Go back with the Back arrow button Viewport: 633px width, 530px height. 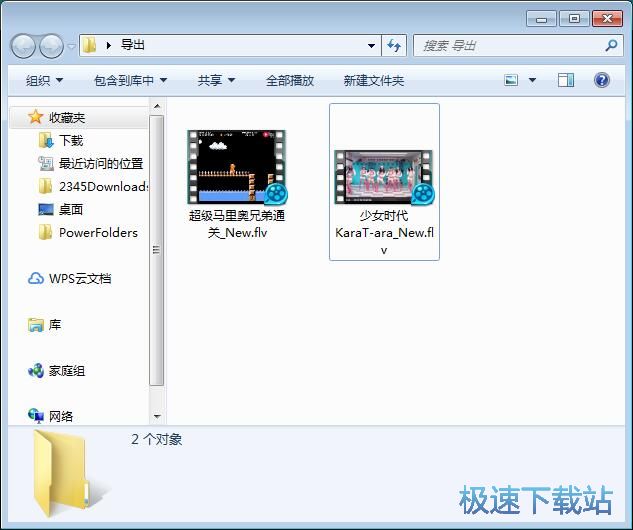point(23,46)
